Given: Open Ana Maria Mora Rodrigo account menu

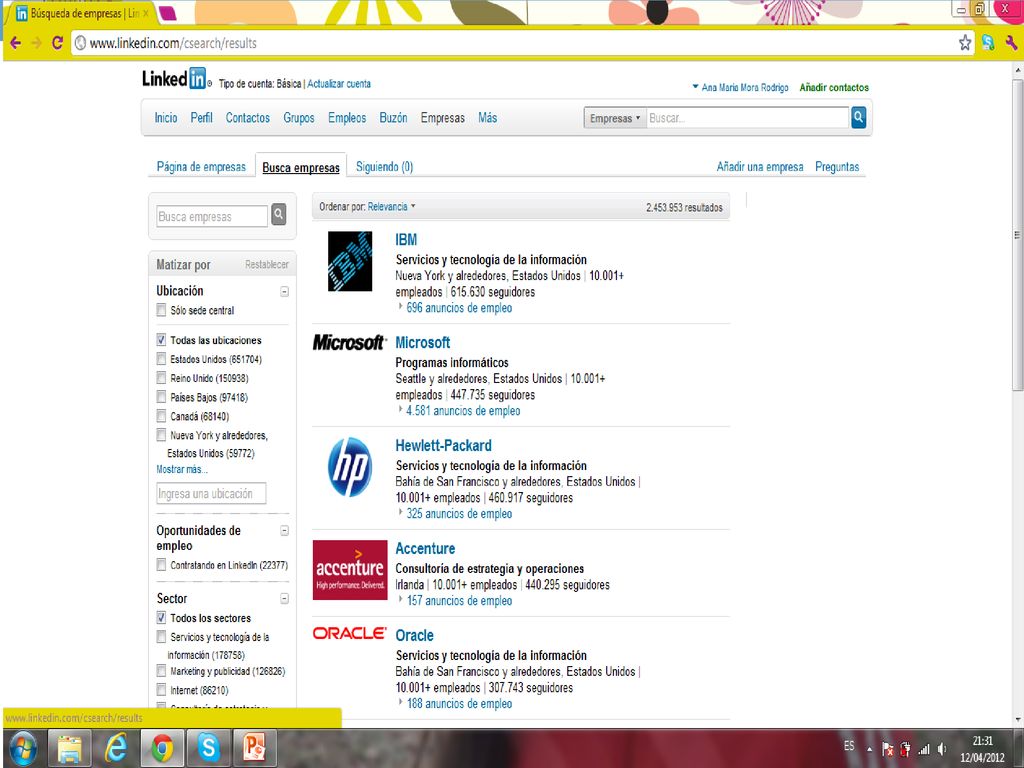Looking at the screenshot, I should pyautogui.click(x=740, y=87).
